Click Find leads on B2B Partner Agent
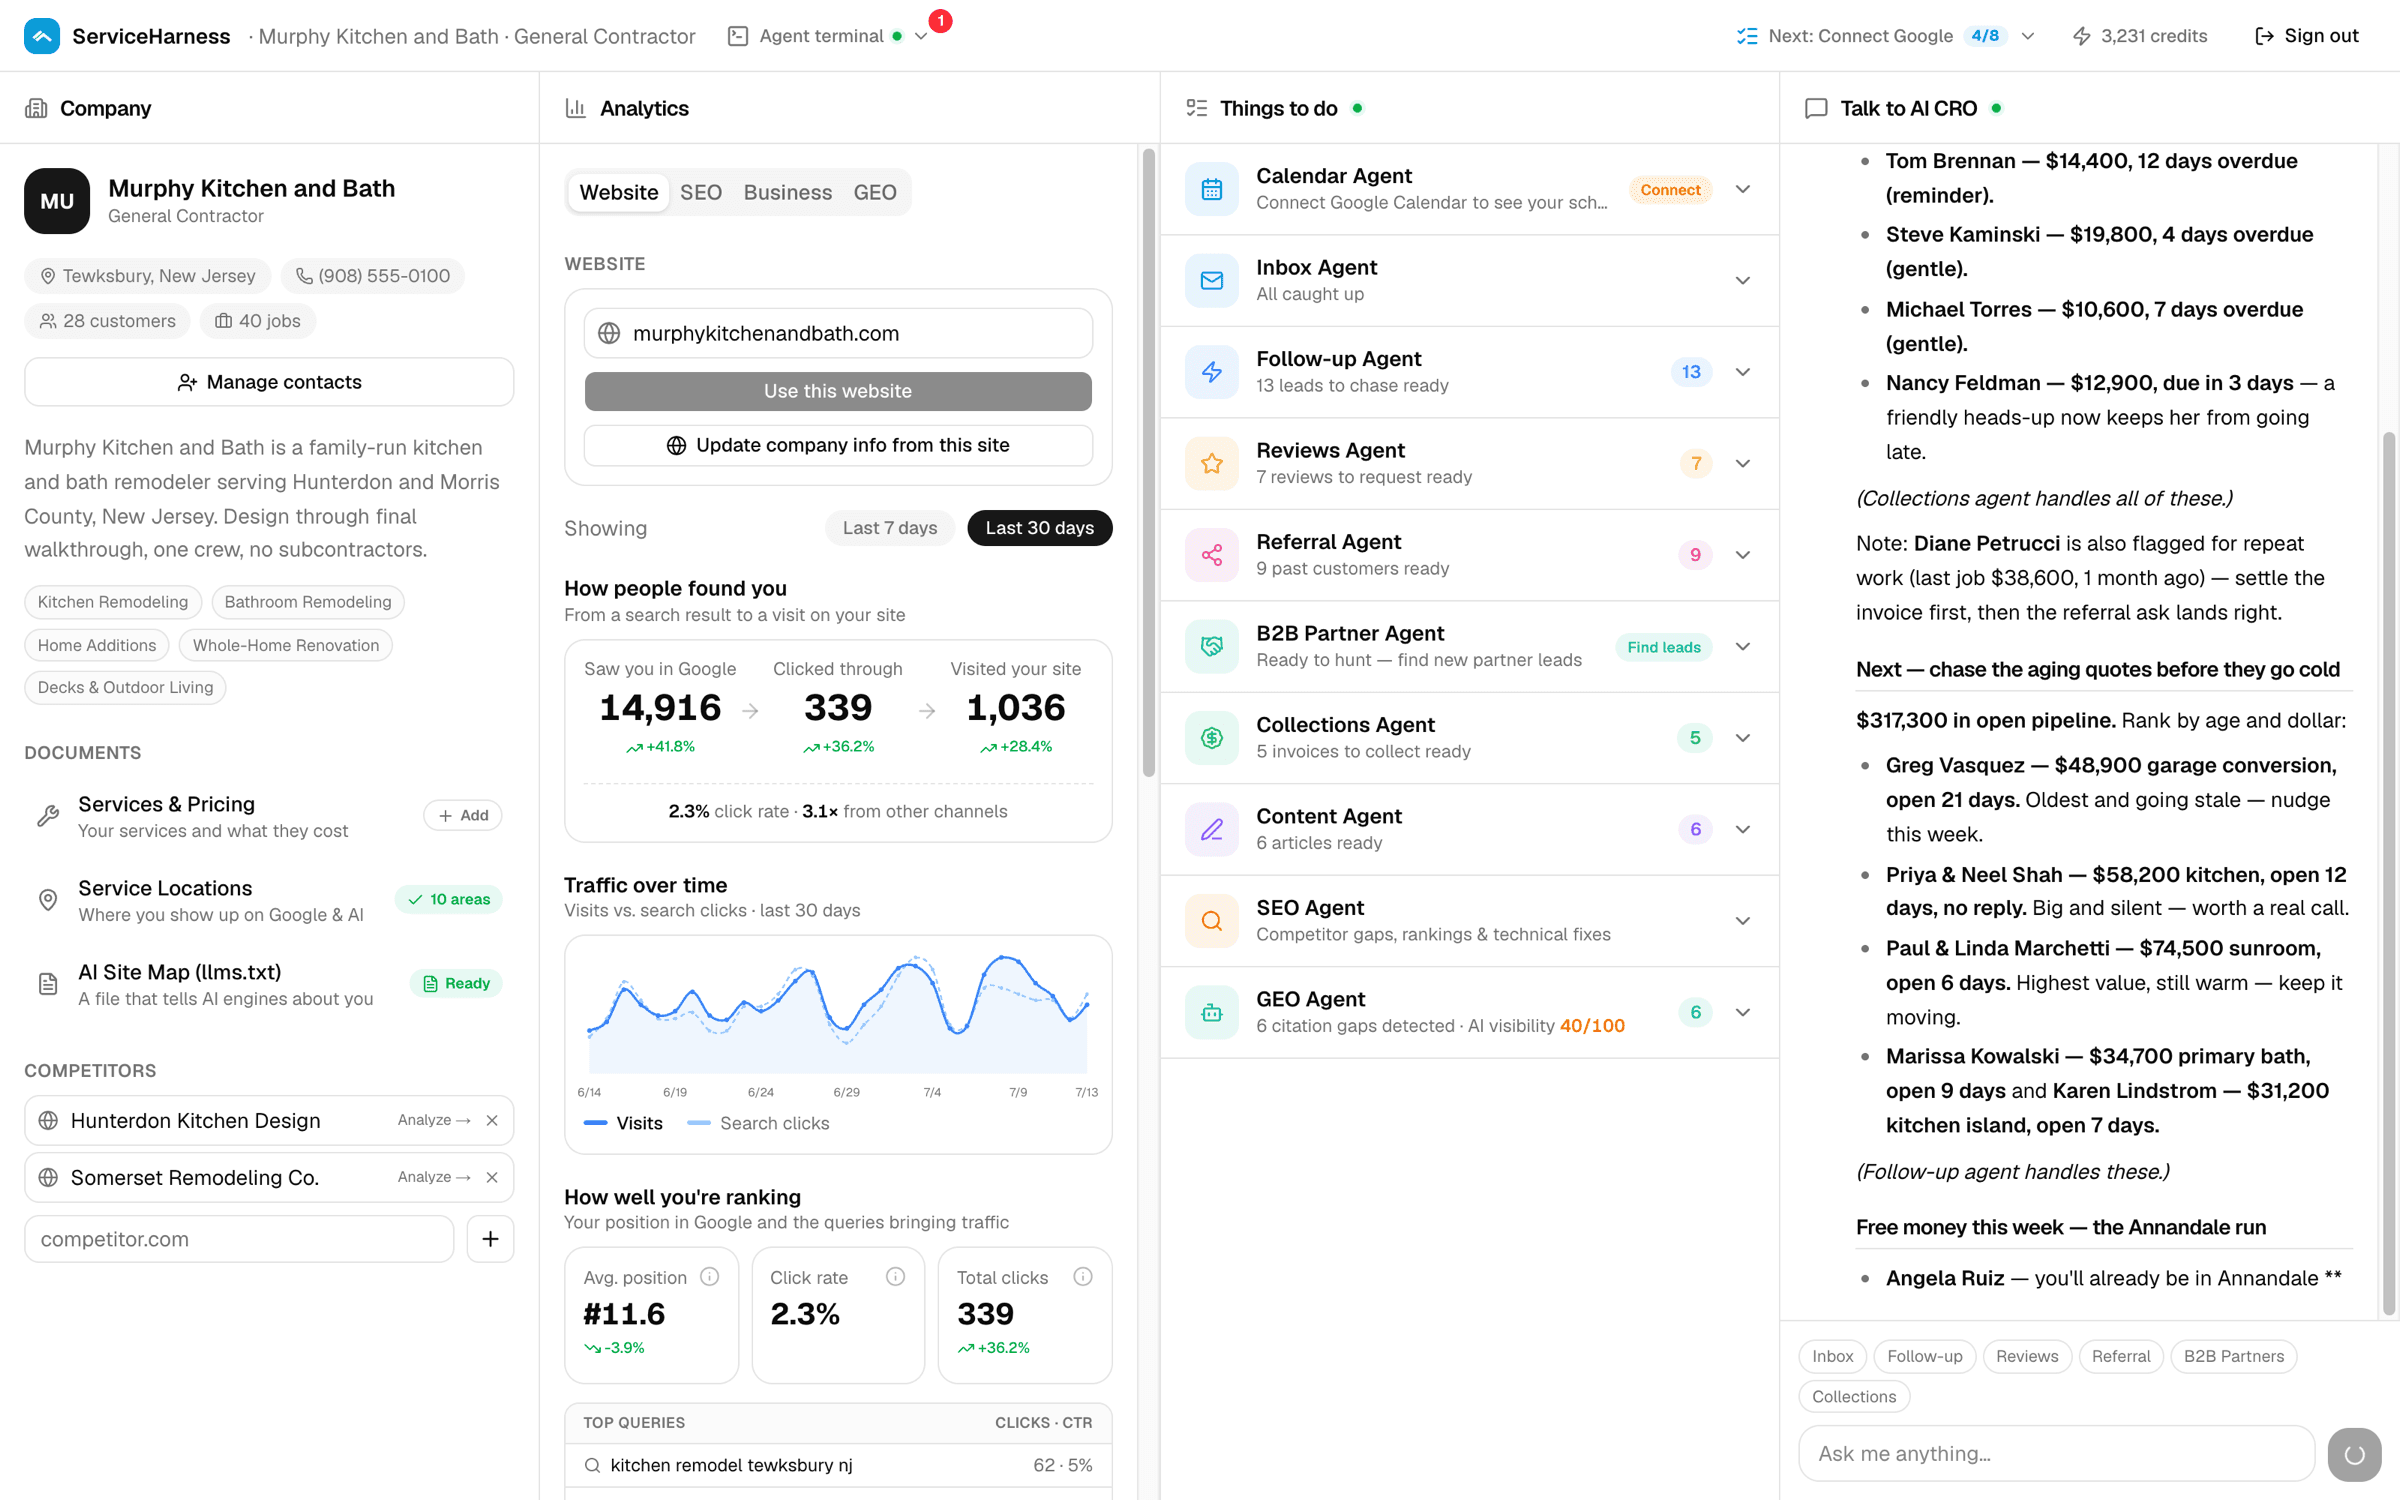2400x1500 pixels. [1664, 647]
